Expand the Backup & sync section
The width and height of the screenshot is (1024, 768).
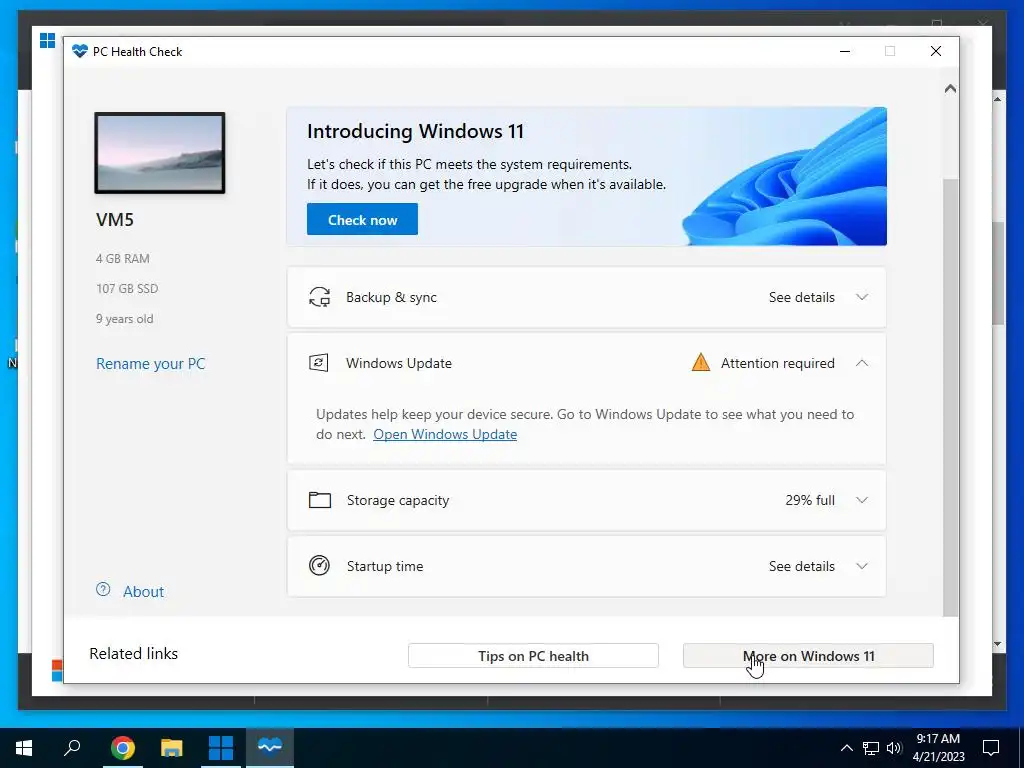point(862,297)
